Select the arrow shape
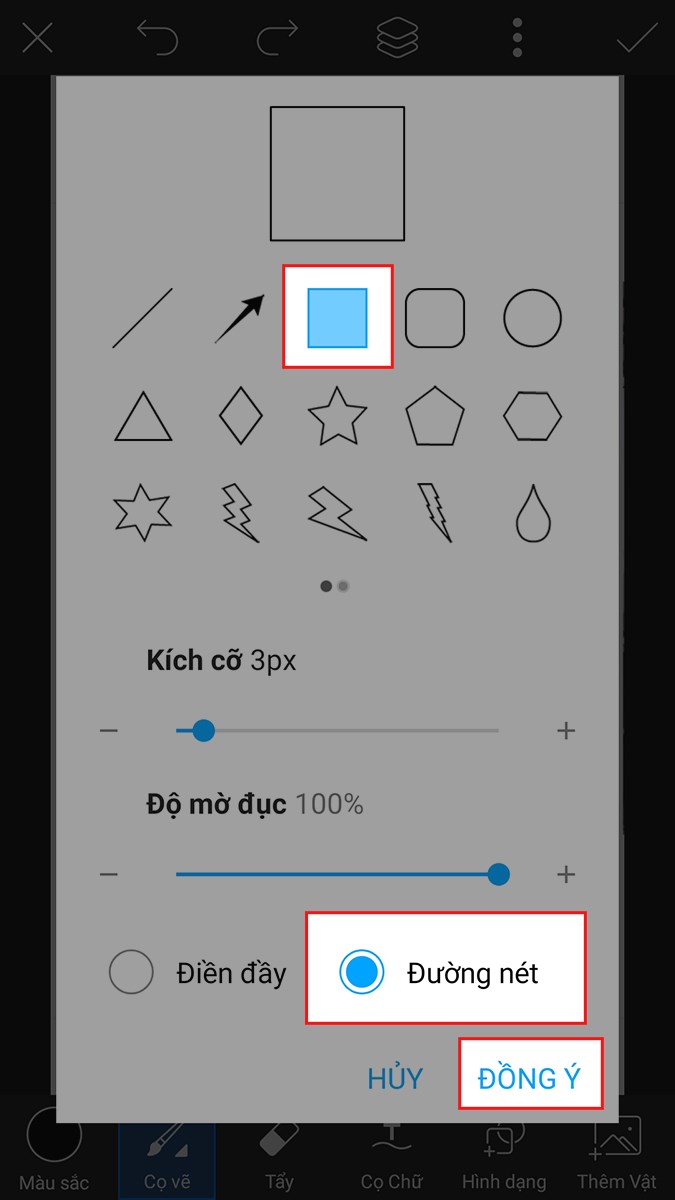The image size is (675, 1200). click(240, 318)
